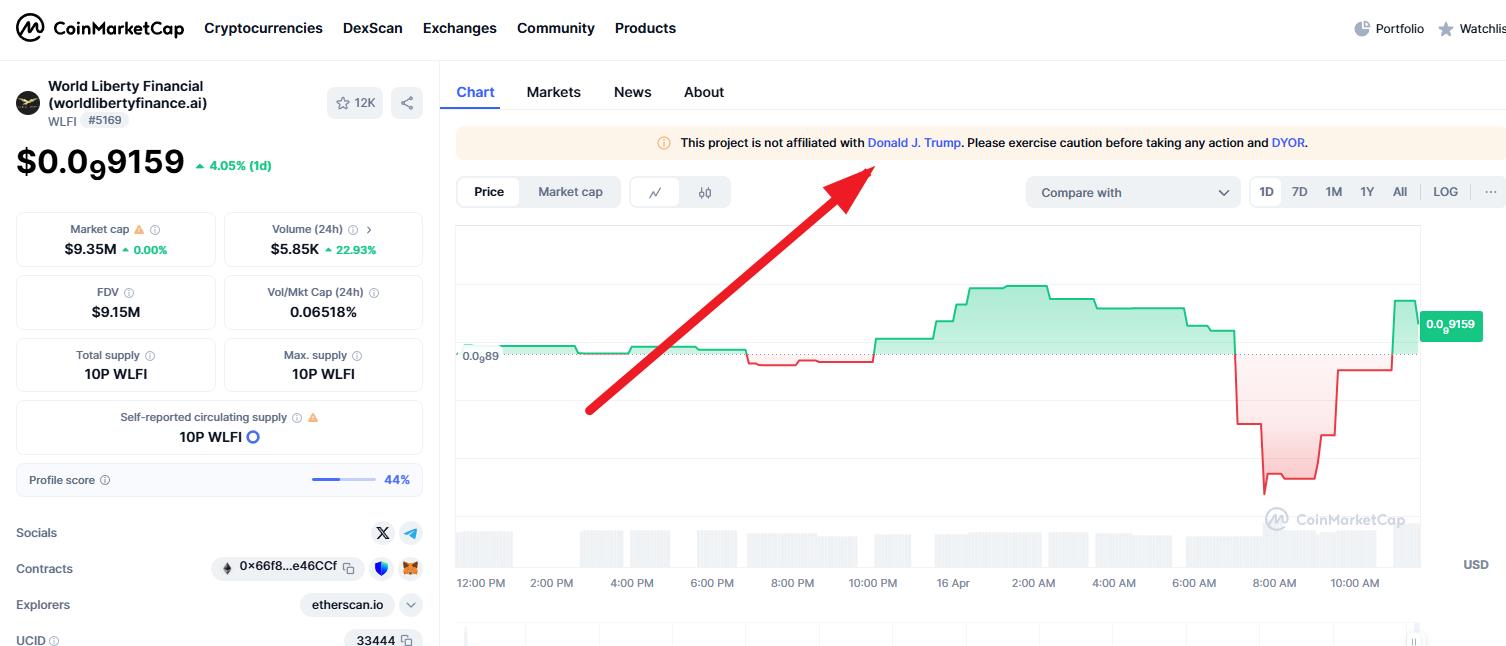This screenshot has height=646, width=1506.
Task: Open the DexScan menu
Action: click(373, 28)
